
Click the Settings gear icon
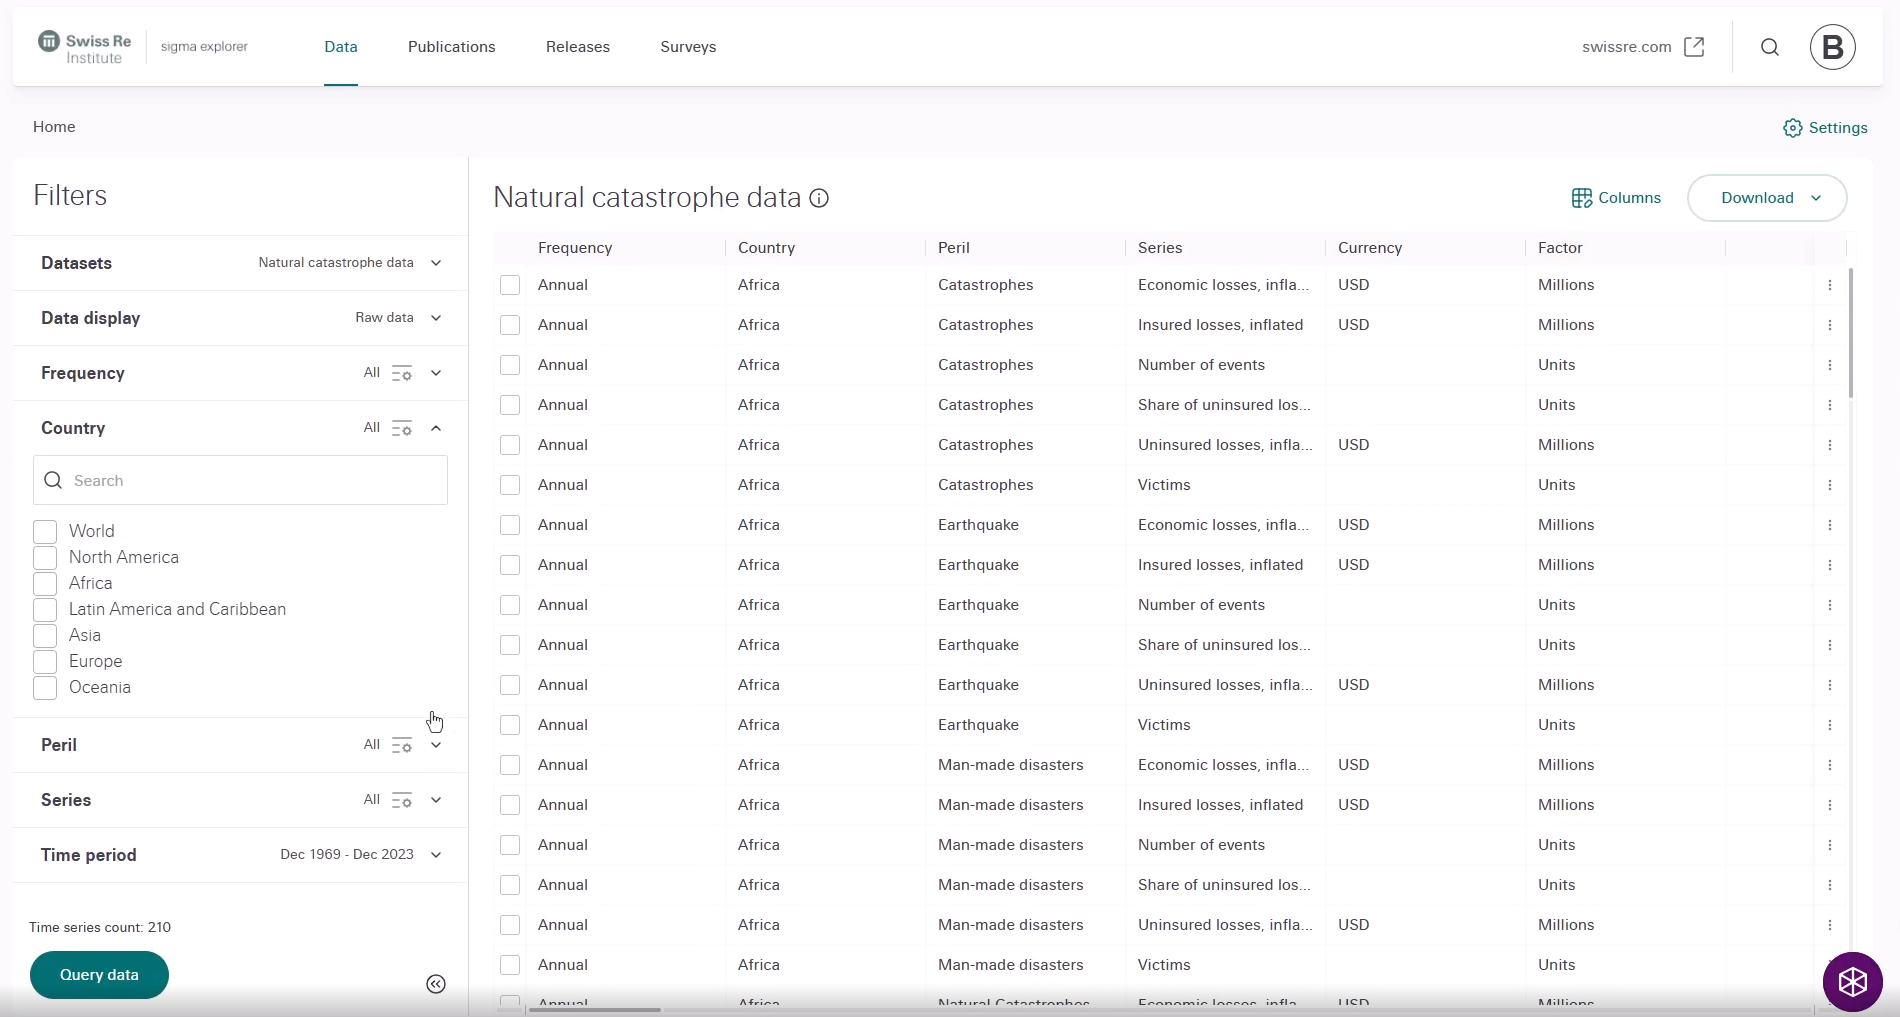(x=1792, y=128)
